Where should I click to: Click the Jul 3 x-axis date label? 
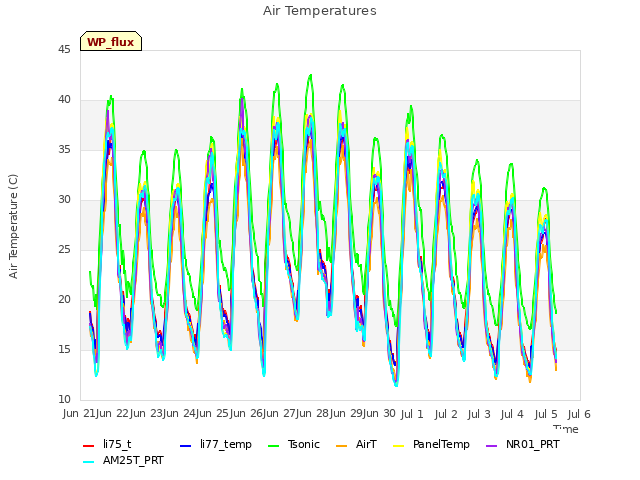tap(479, 414)
